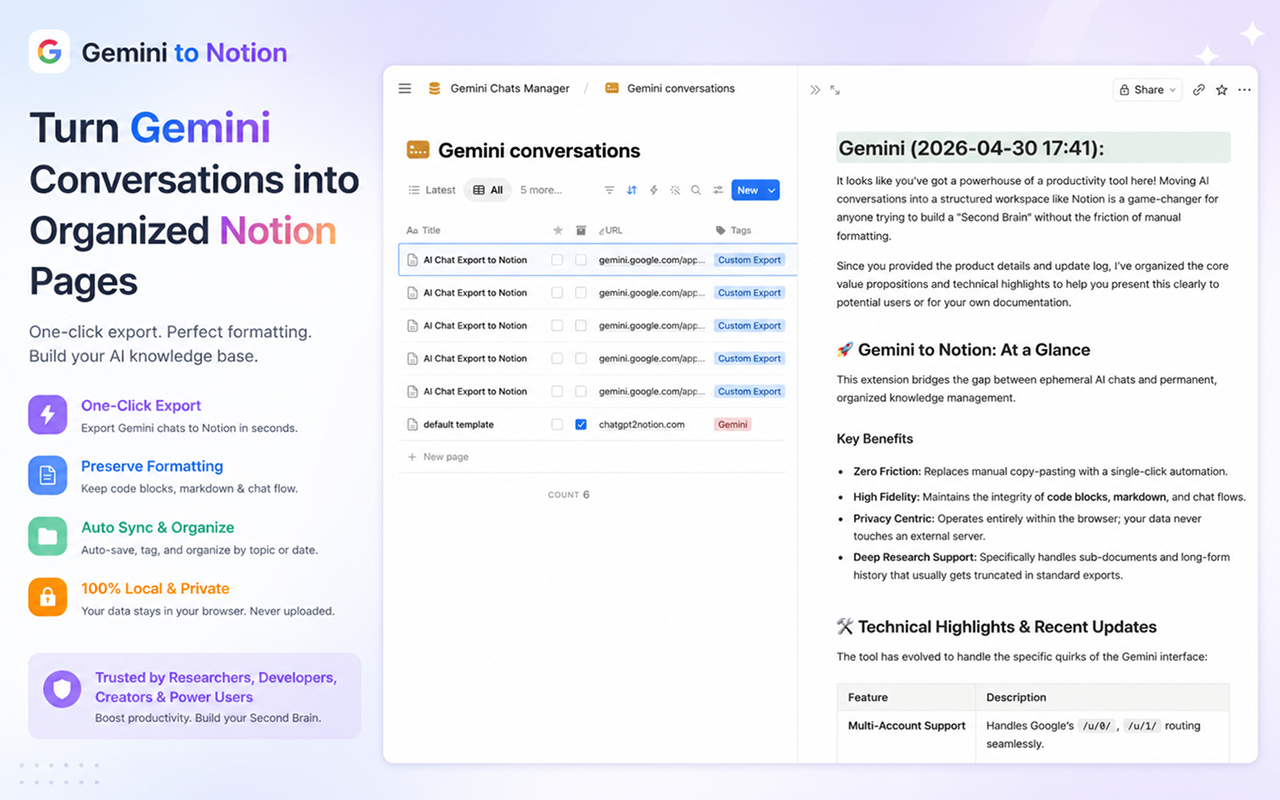Click the Google G logo

coord(49,52)
